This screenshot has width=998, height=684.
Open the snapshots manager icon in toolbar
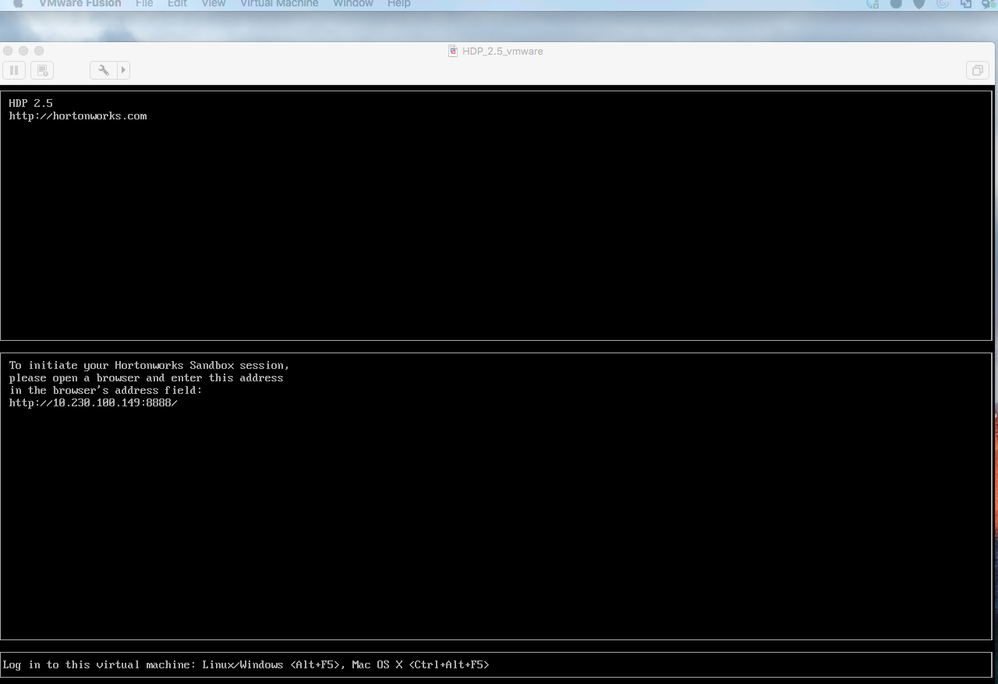[43, 70]
